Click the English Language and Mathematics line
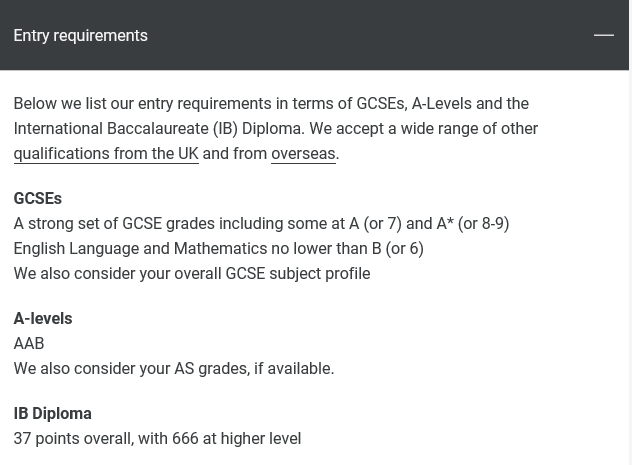632x465 pixels. [218, 248]
